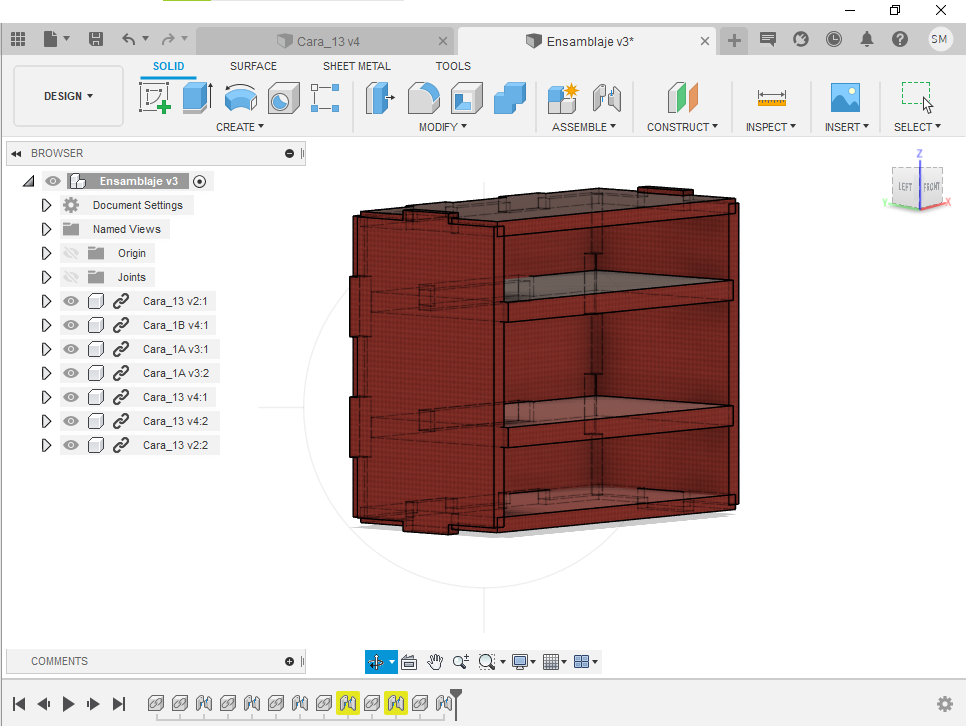Open the SM user profile button
Screen dimensions: 966x726
940,39
